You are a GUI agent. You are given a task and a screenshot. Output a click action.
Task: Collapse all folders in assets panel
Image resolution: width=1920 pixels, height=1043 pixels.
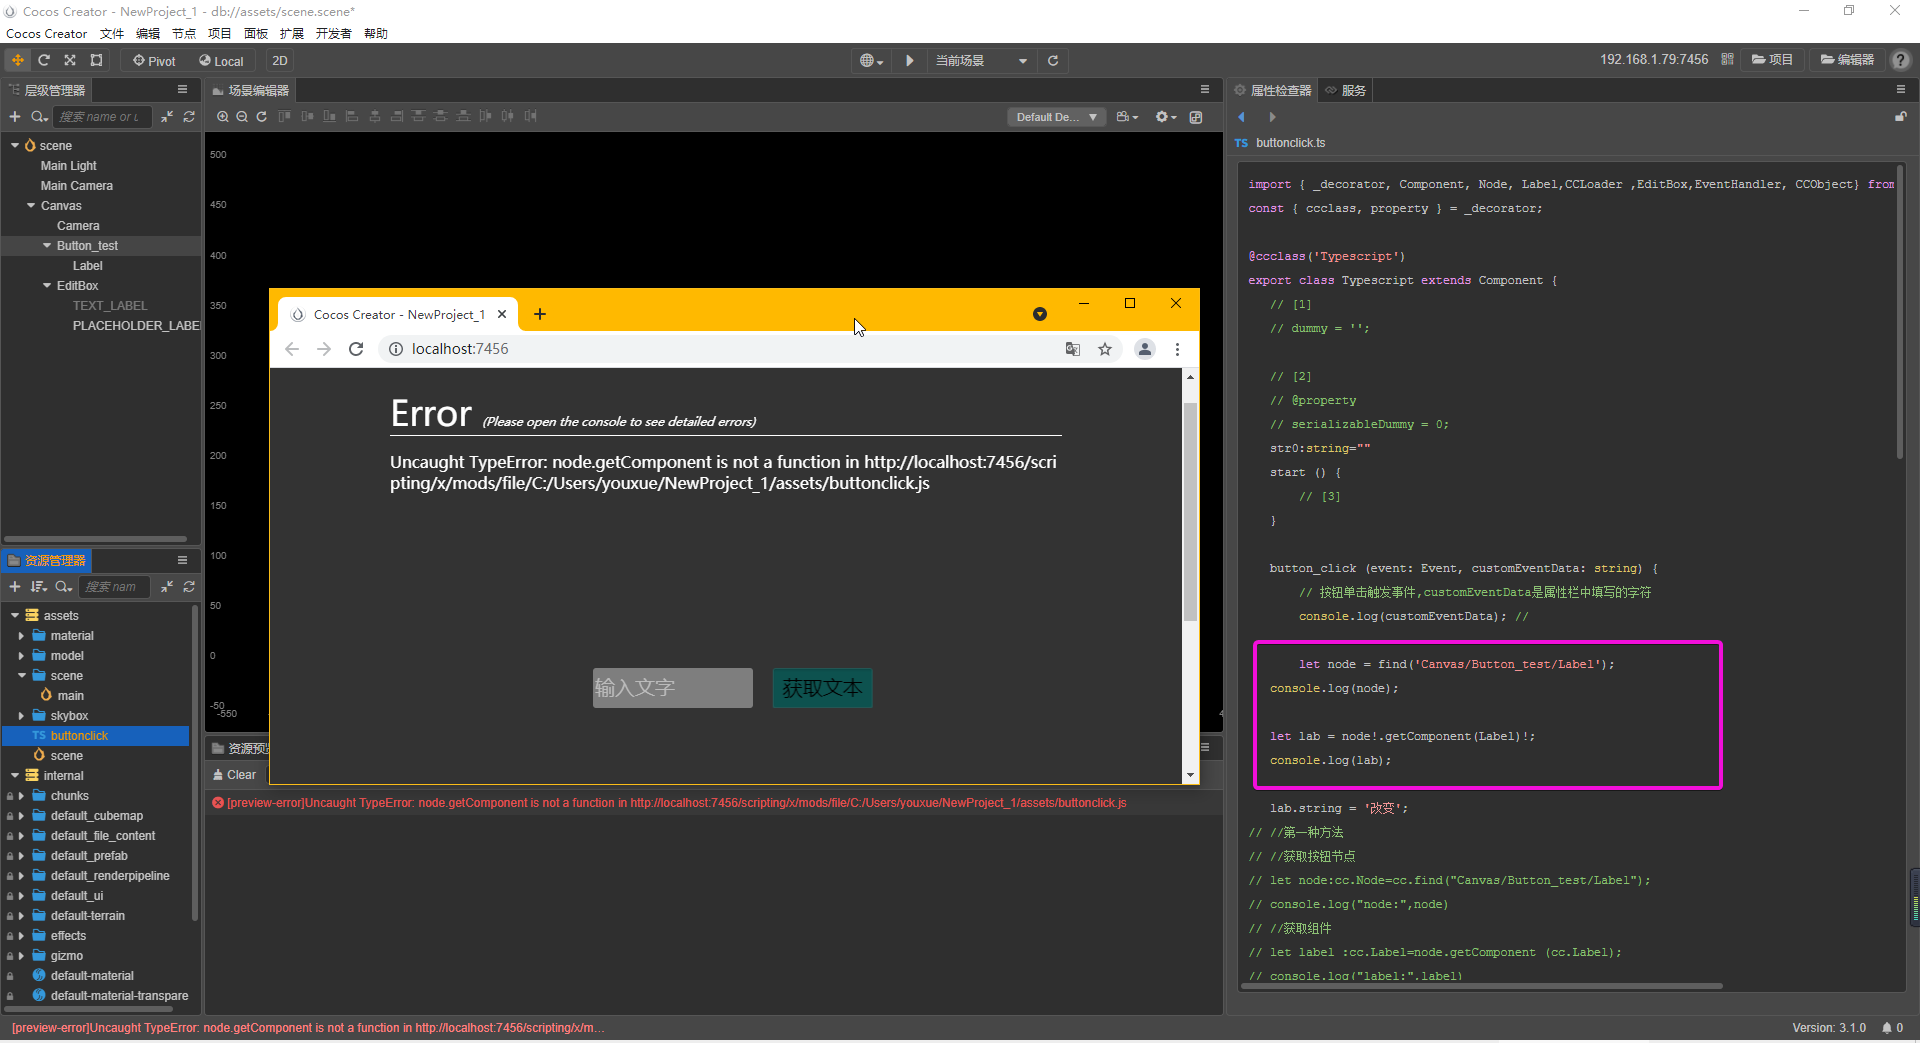[x=167, y=587]
